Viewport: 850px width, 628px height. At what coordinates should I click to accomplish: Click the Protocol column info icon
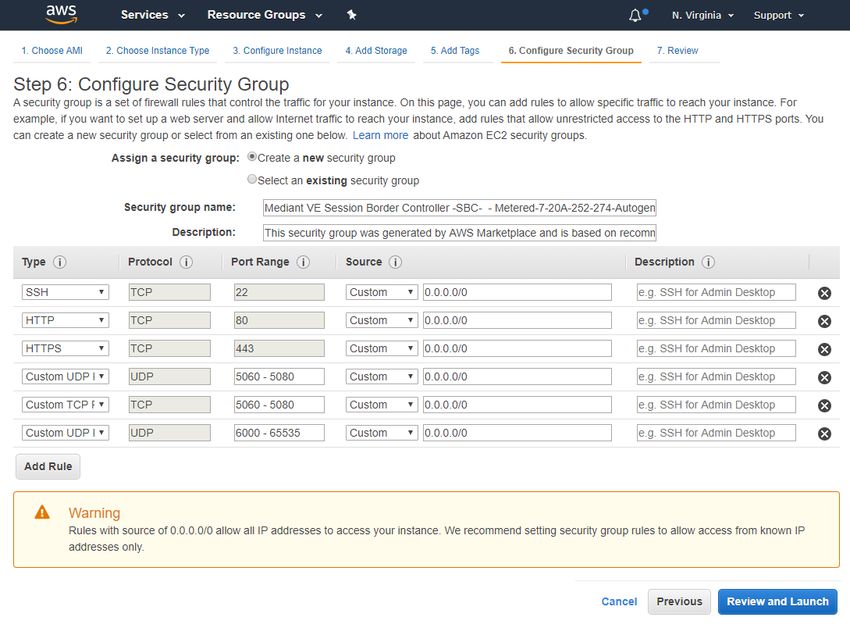click(x=186, y=262)
